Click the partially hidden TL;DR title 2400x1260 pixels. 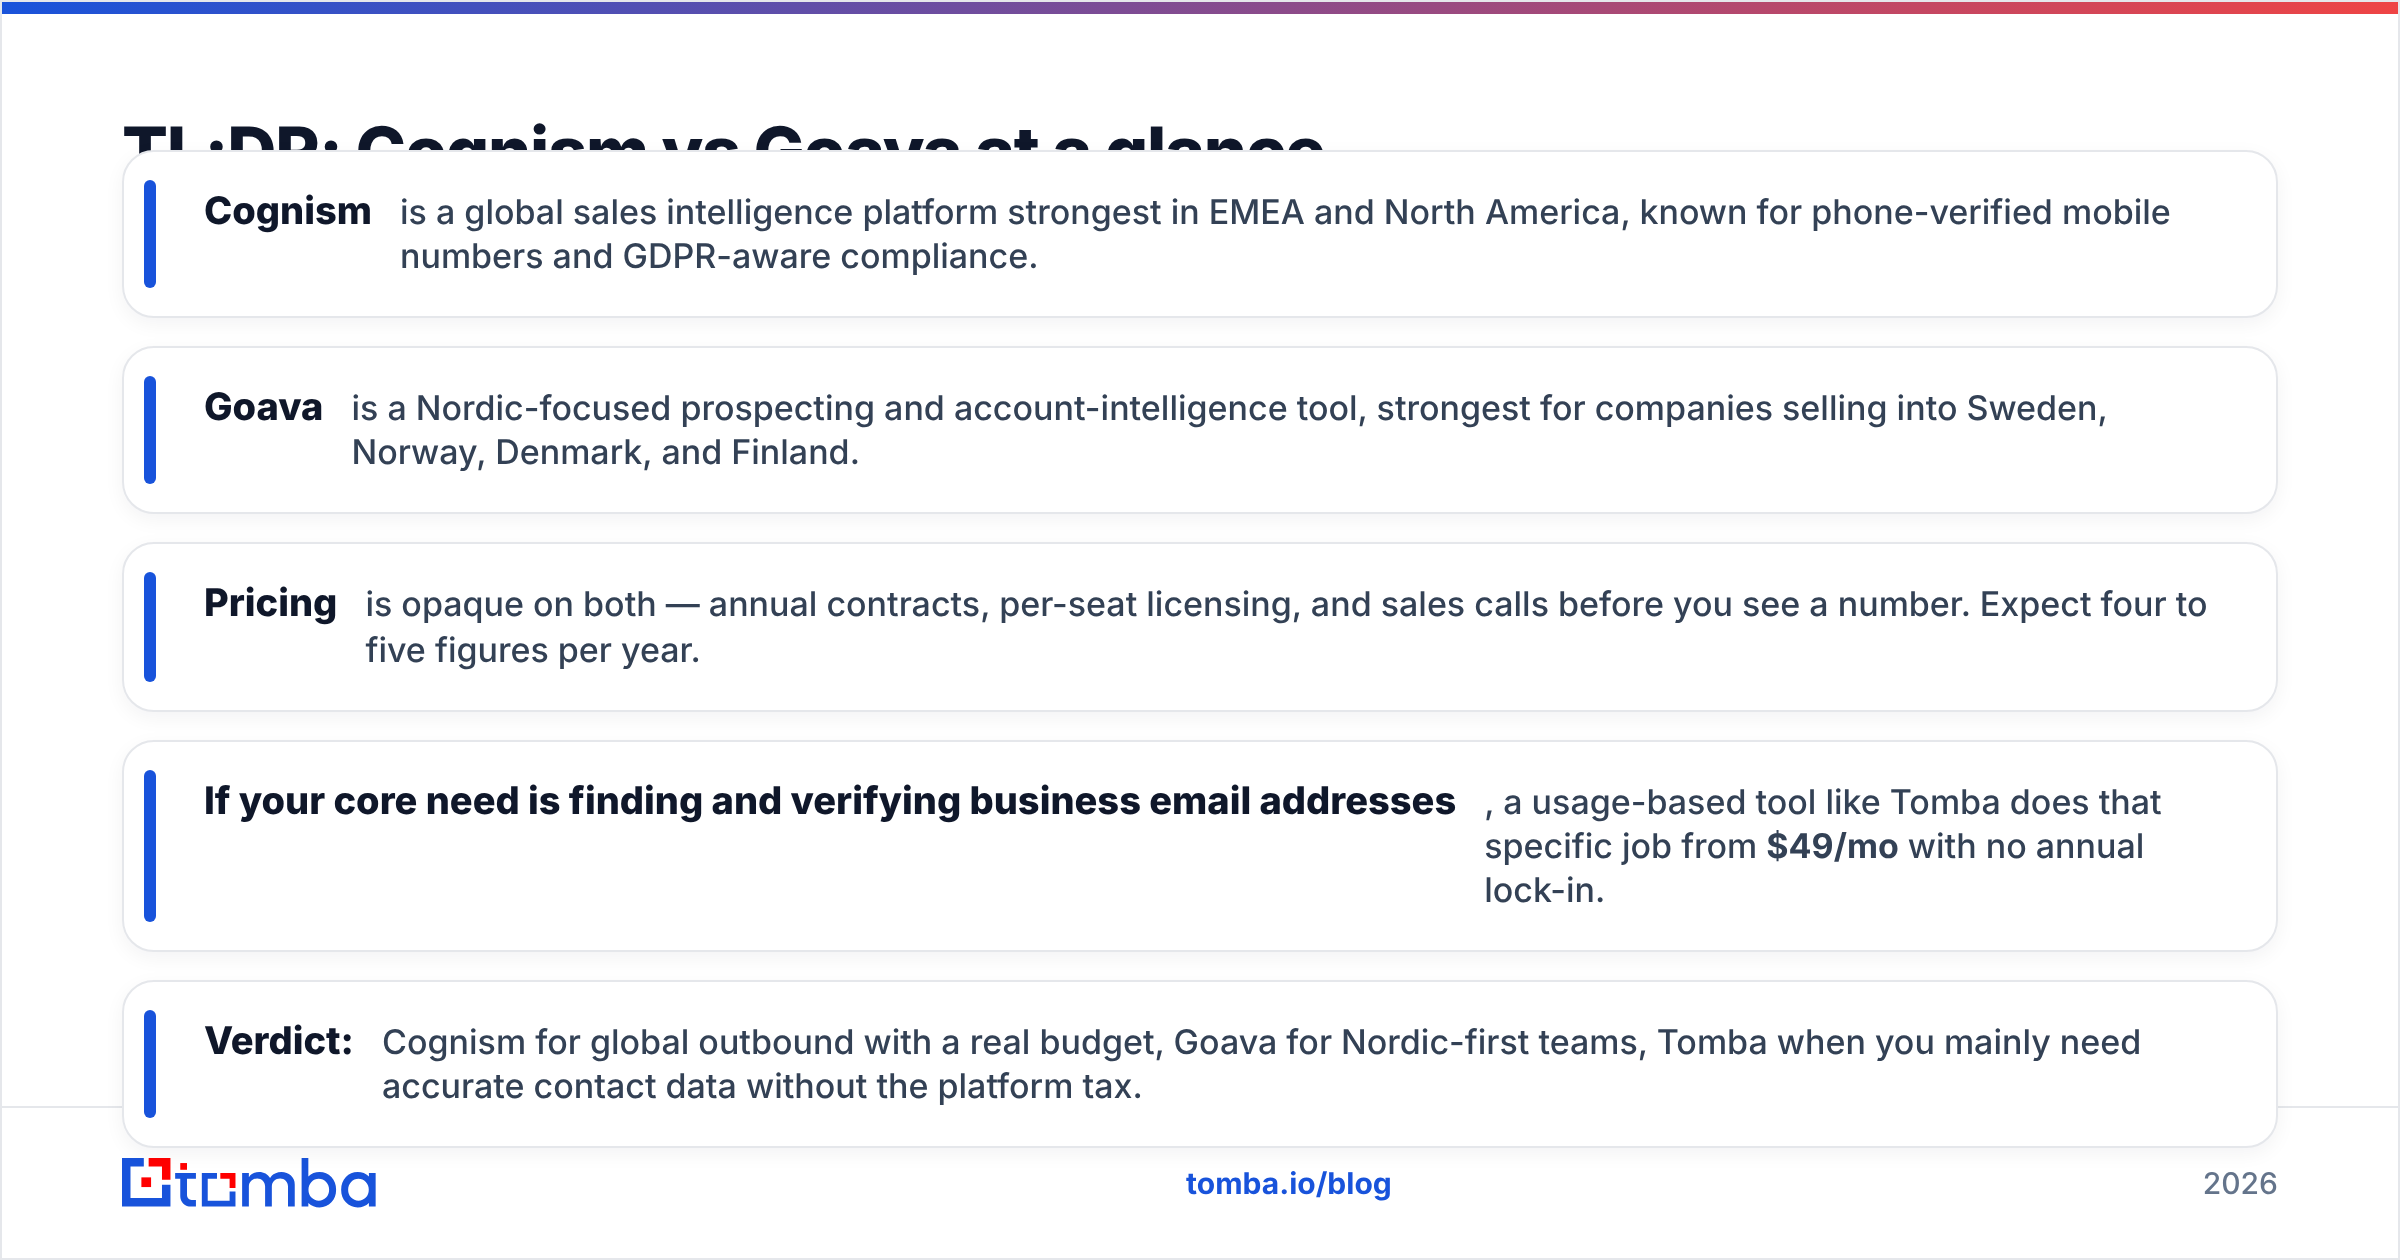coord(723,137)
